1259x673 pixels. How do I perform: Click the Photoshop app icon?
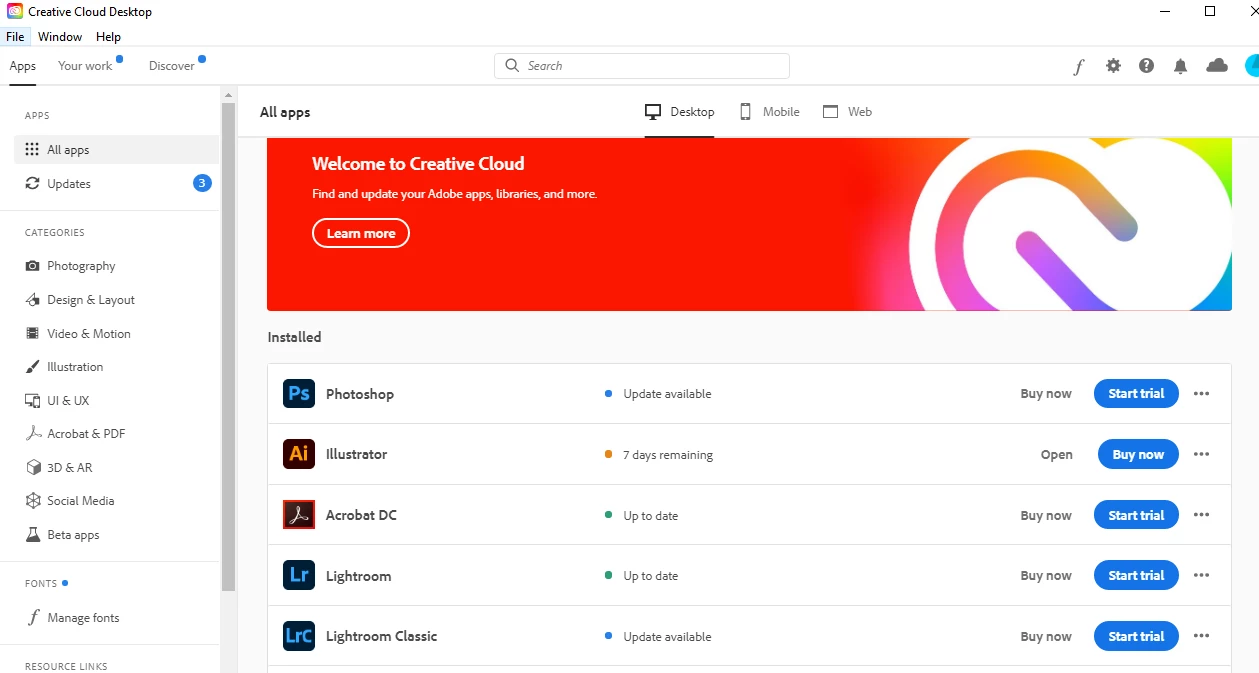299,394
